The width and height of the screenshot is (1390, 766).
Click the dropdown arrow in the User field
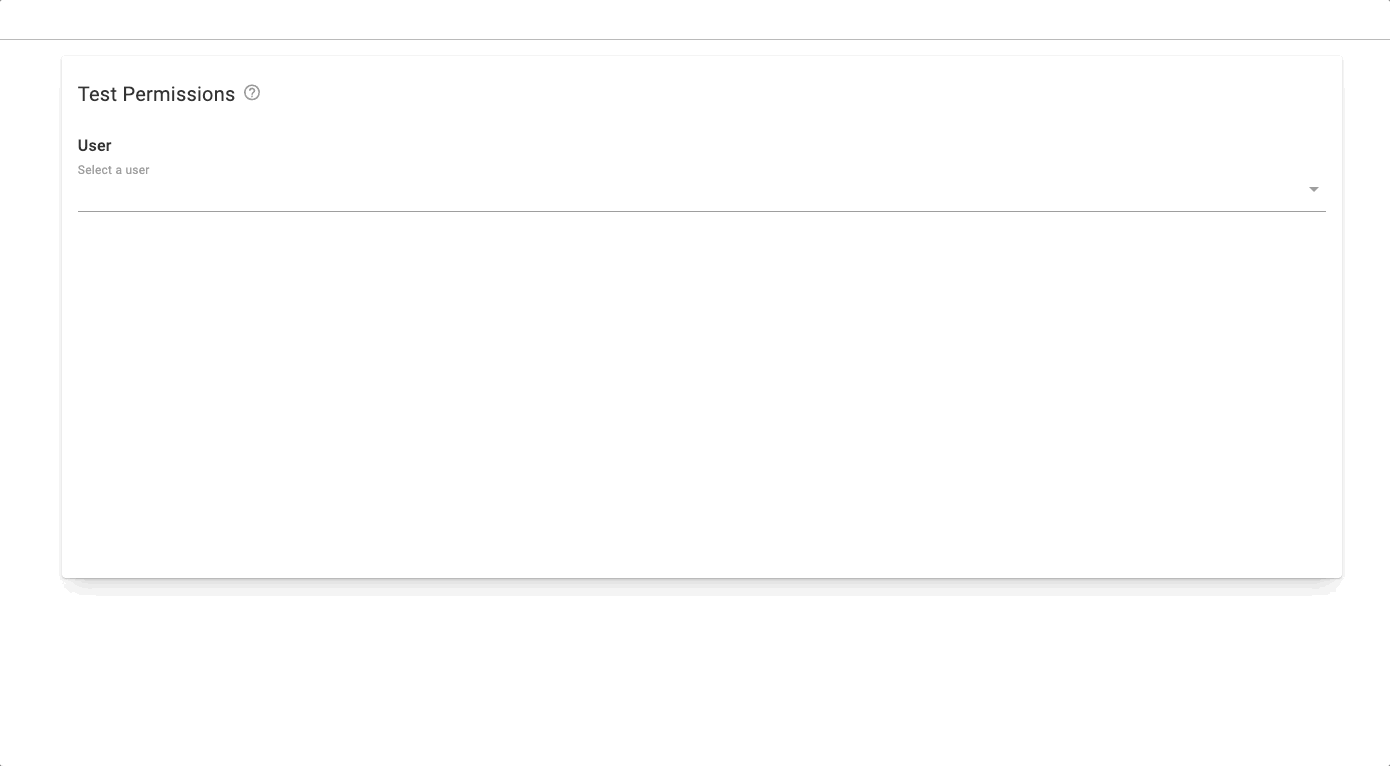[1314, 189]
